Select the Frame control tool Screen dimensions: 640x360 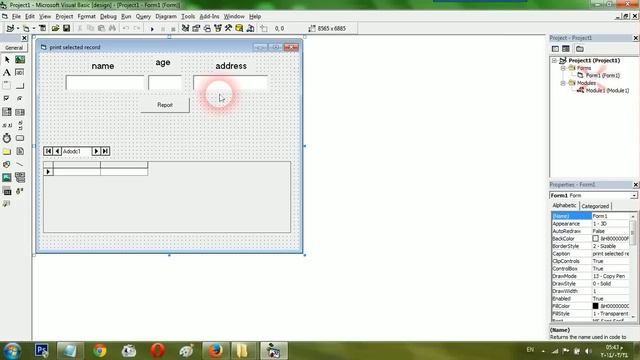(x=7, y=86)
